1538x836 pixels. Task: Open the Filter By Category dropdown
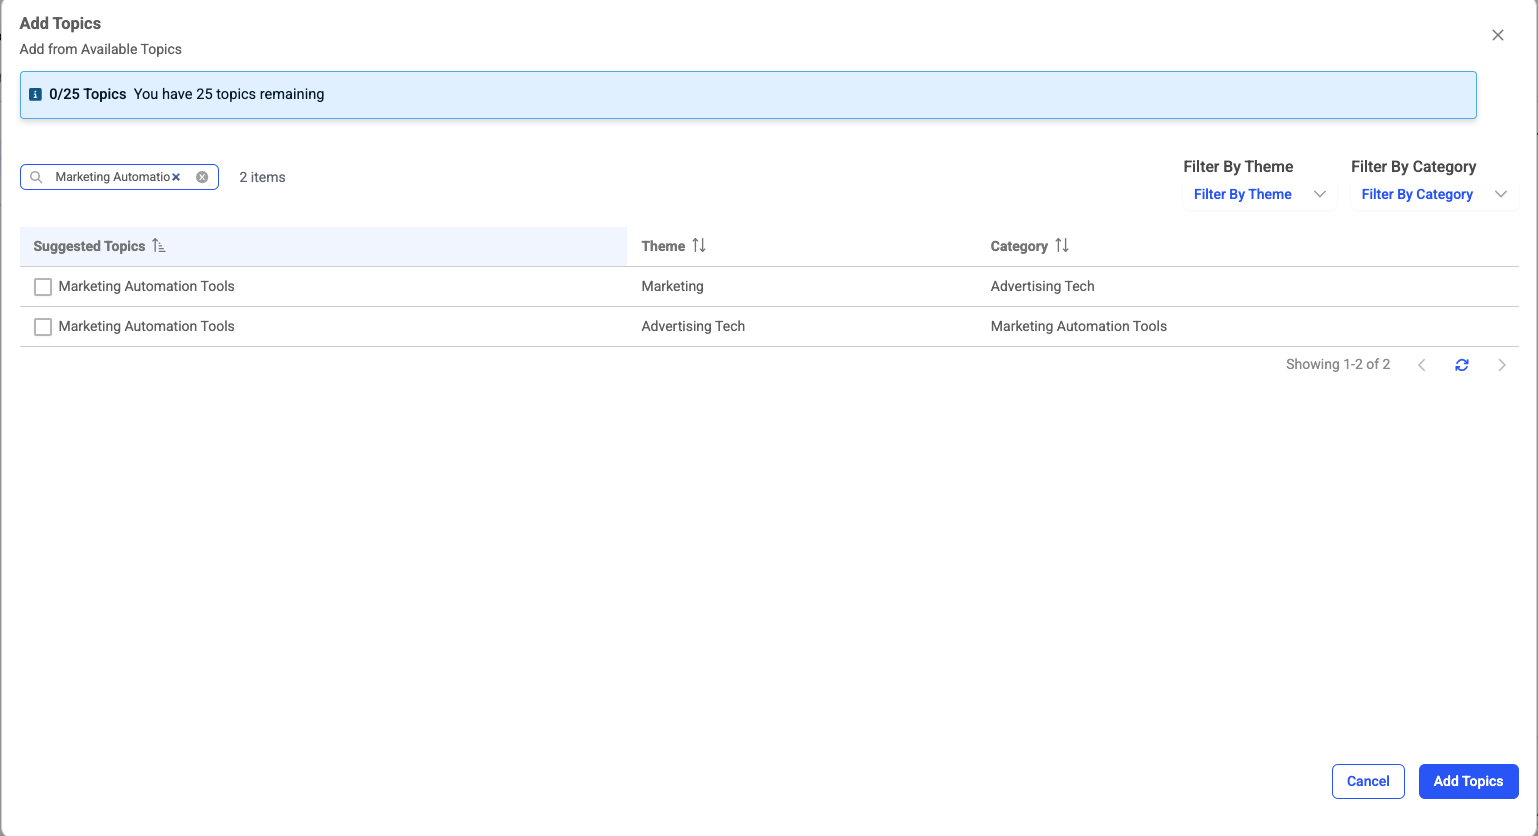[x=1434, y=194]
